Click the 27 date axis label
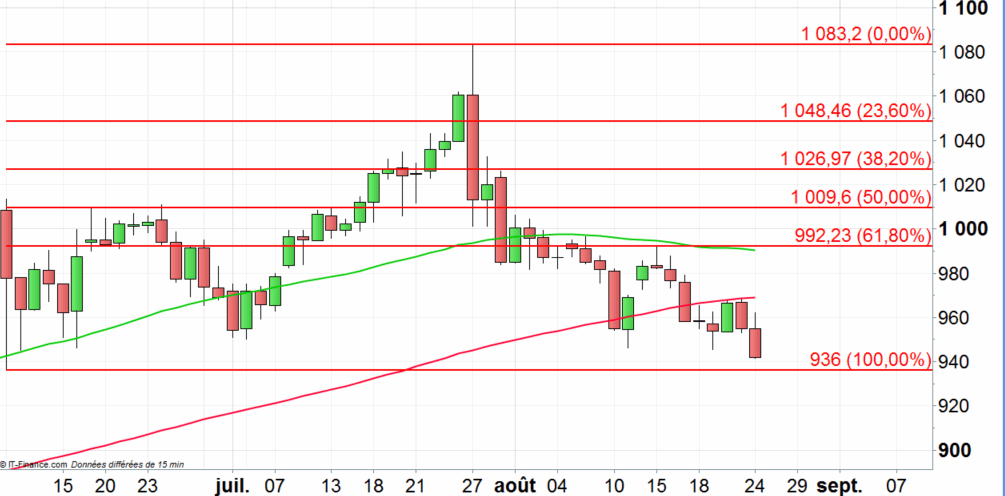Image resolution: width=1005 pixels, height=496 pixels. pyautogui.click(x=472, y=485)
